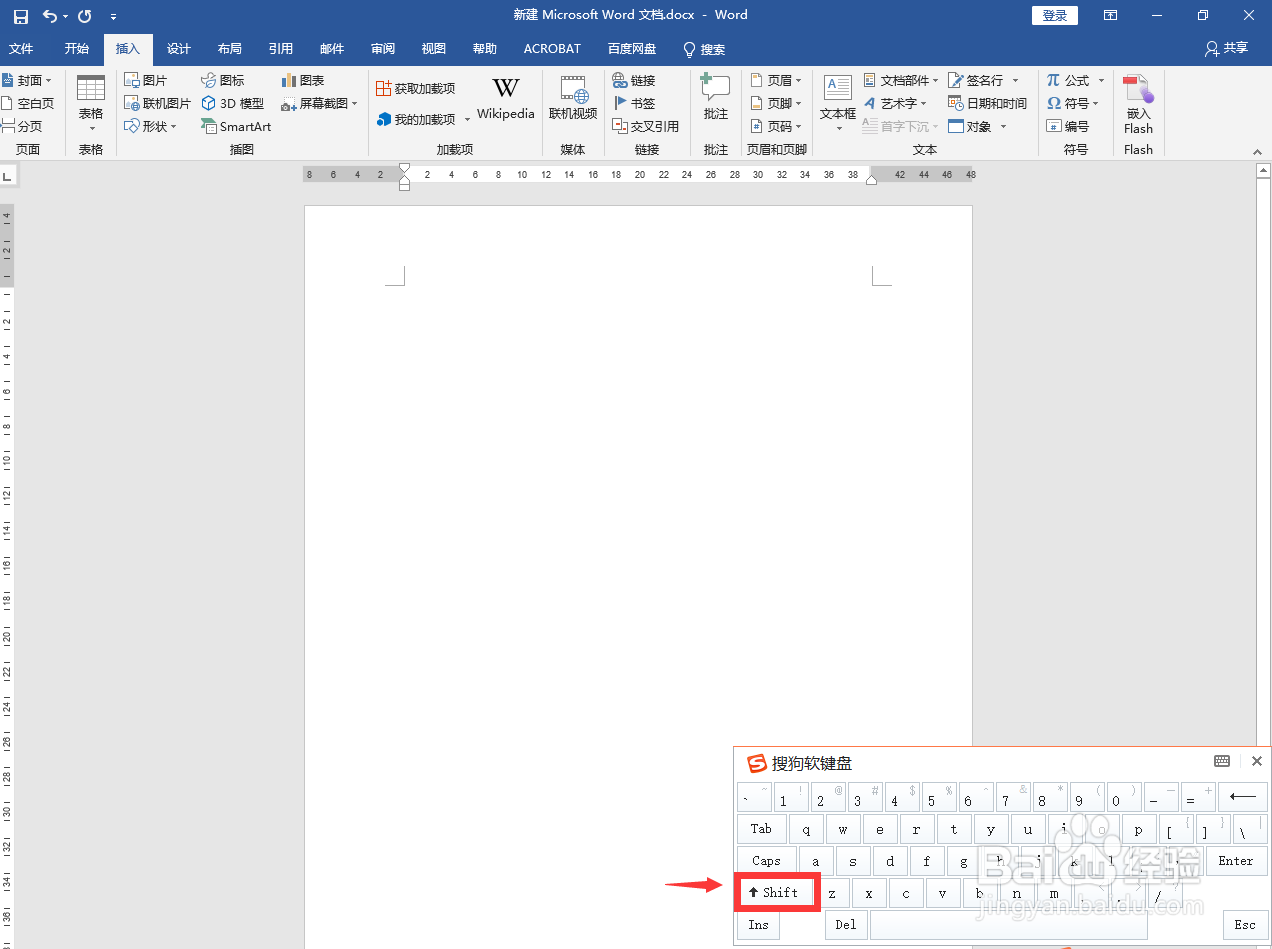
Task: Open the 页眉 header dropdown
Action: point(776,80)
